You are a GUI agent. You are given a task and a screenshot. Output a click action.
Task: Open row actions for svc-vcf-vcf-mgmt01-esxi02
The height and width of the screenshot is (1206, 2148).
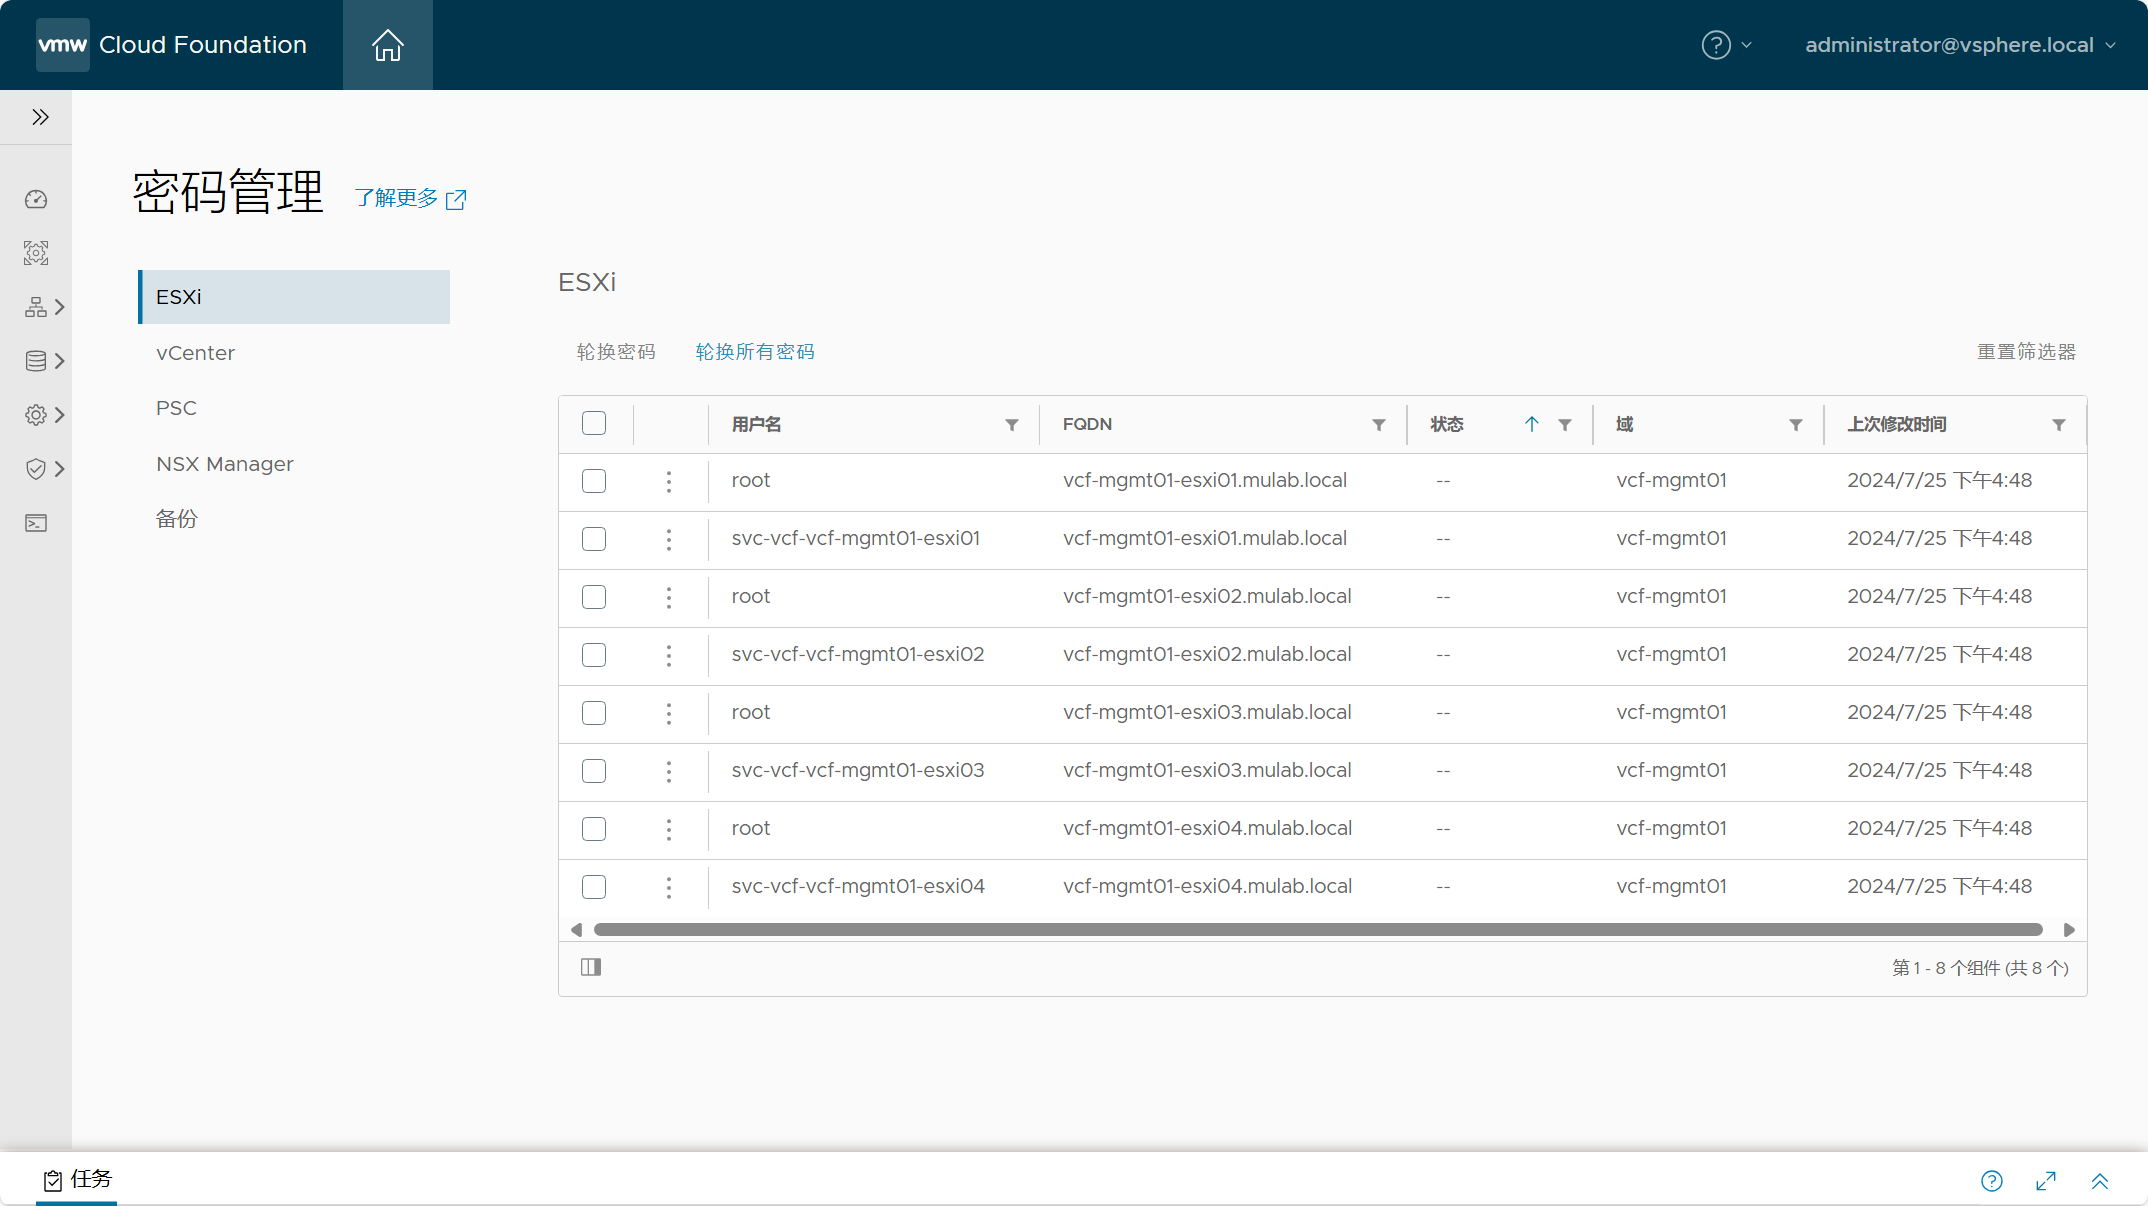click(x=669, y=655)
